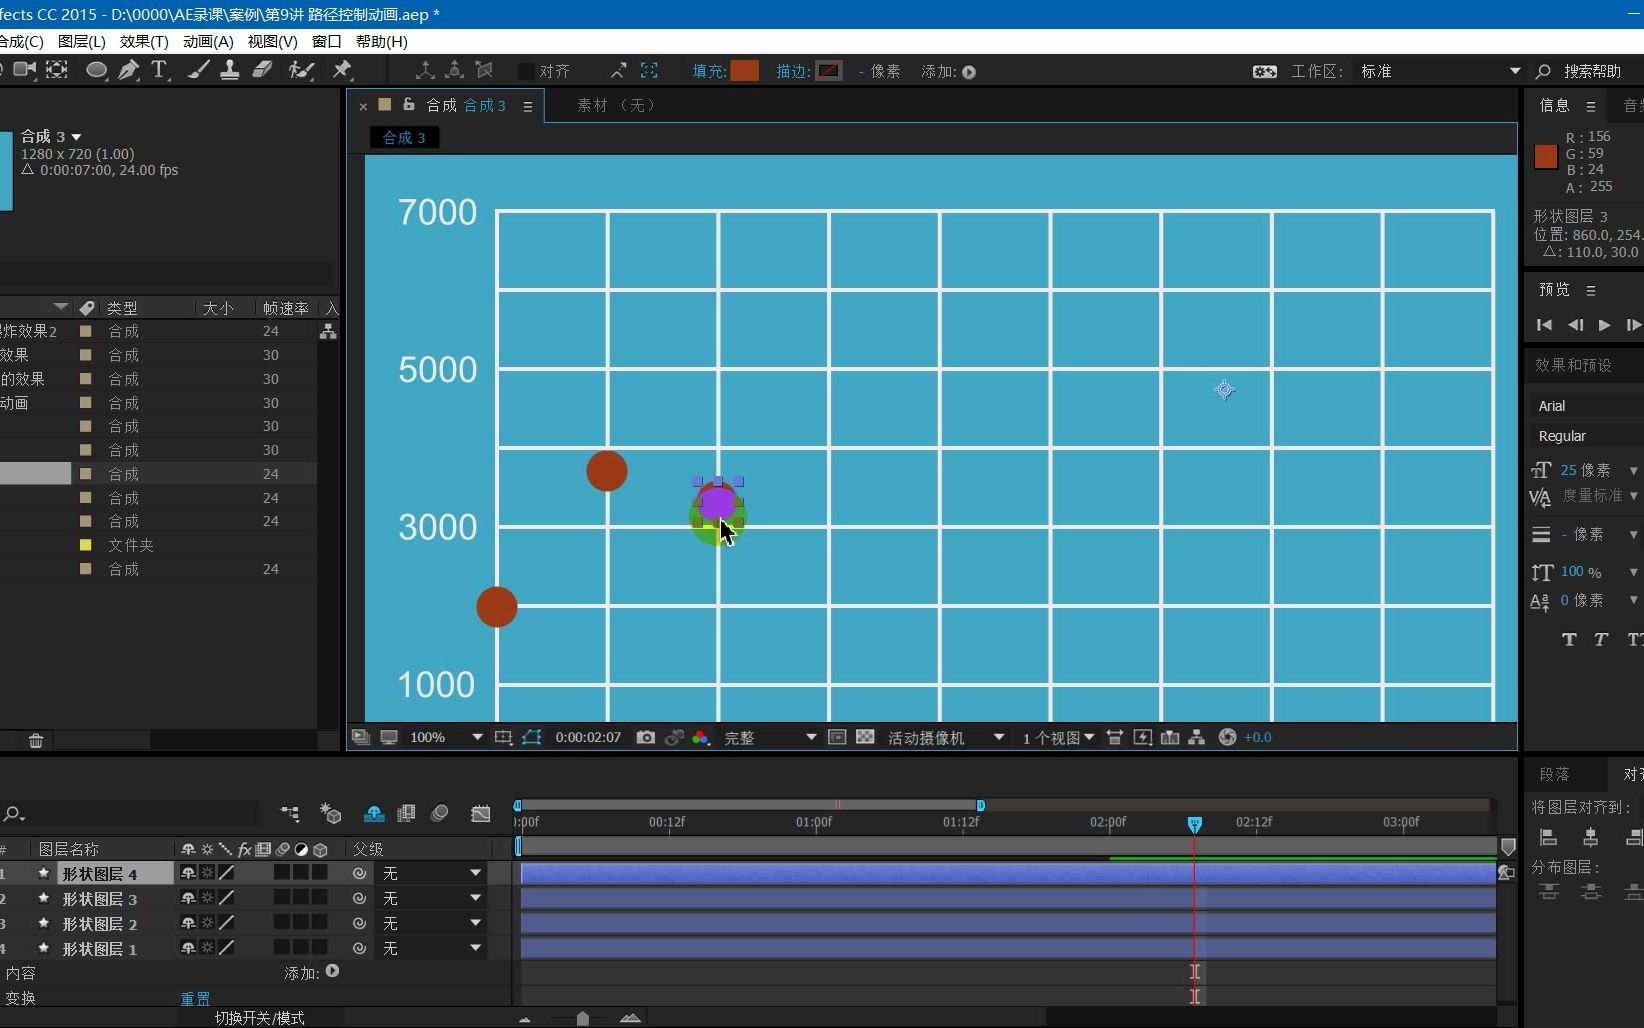Open parent dropdown for 形状图层 2

432,923
